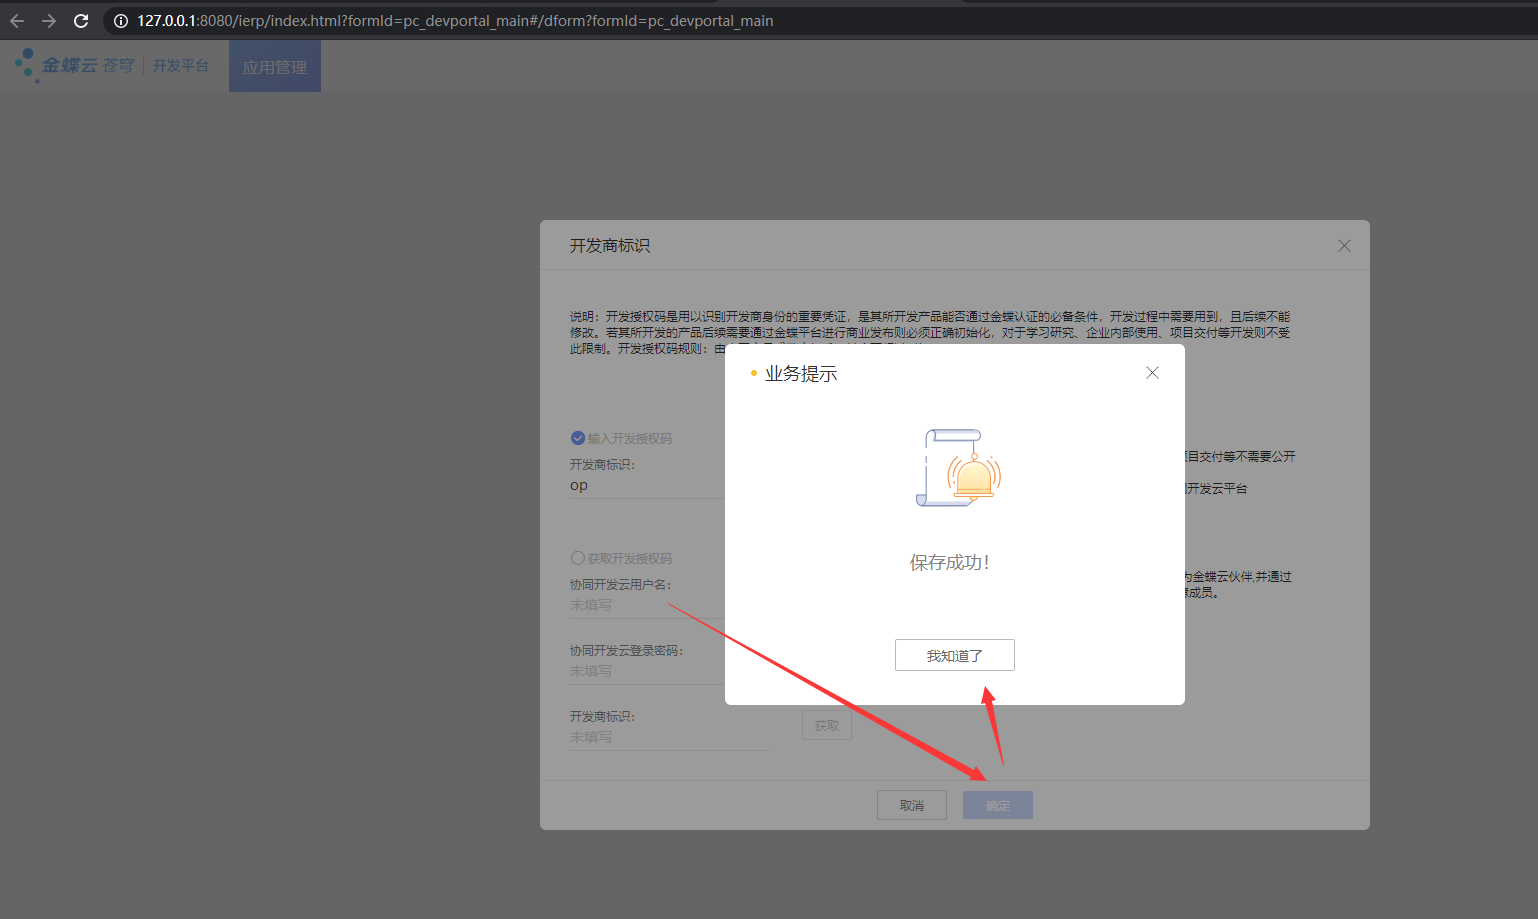The image size is (1538, 919).
Task: Click the 保存成功! message text
Action: pos(949,563)
